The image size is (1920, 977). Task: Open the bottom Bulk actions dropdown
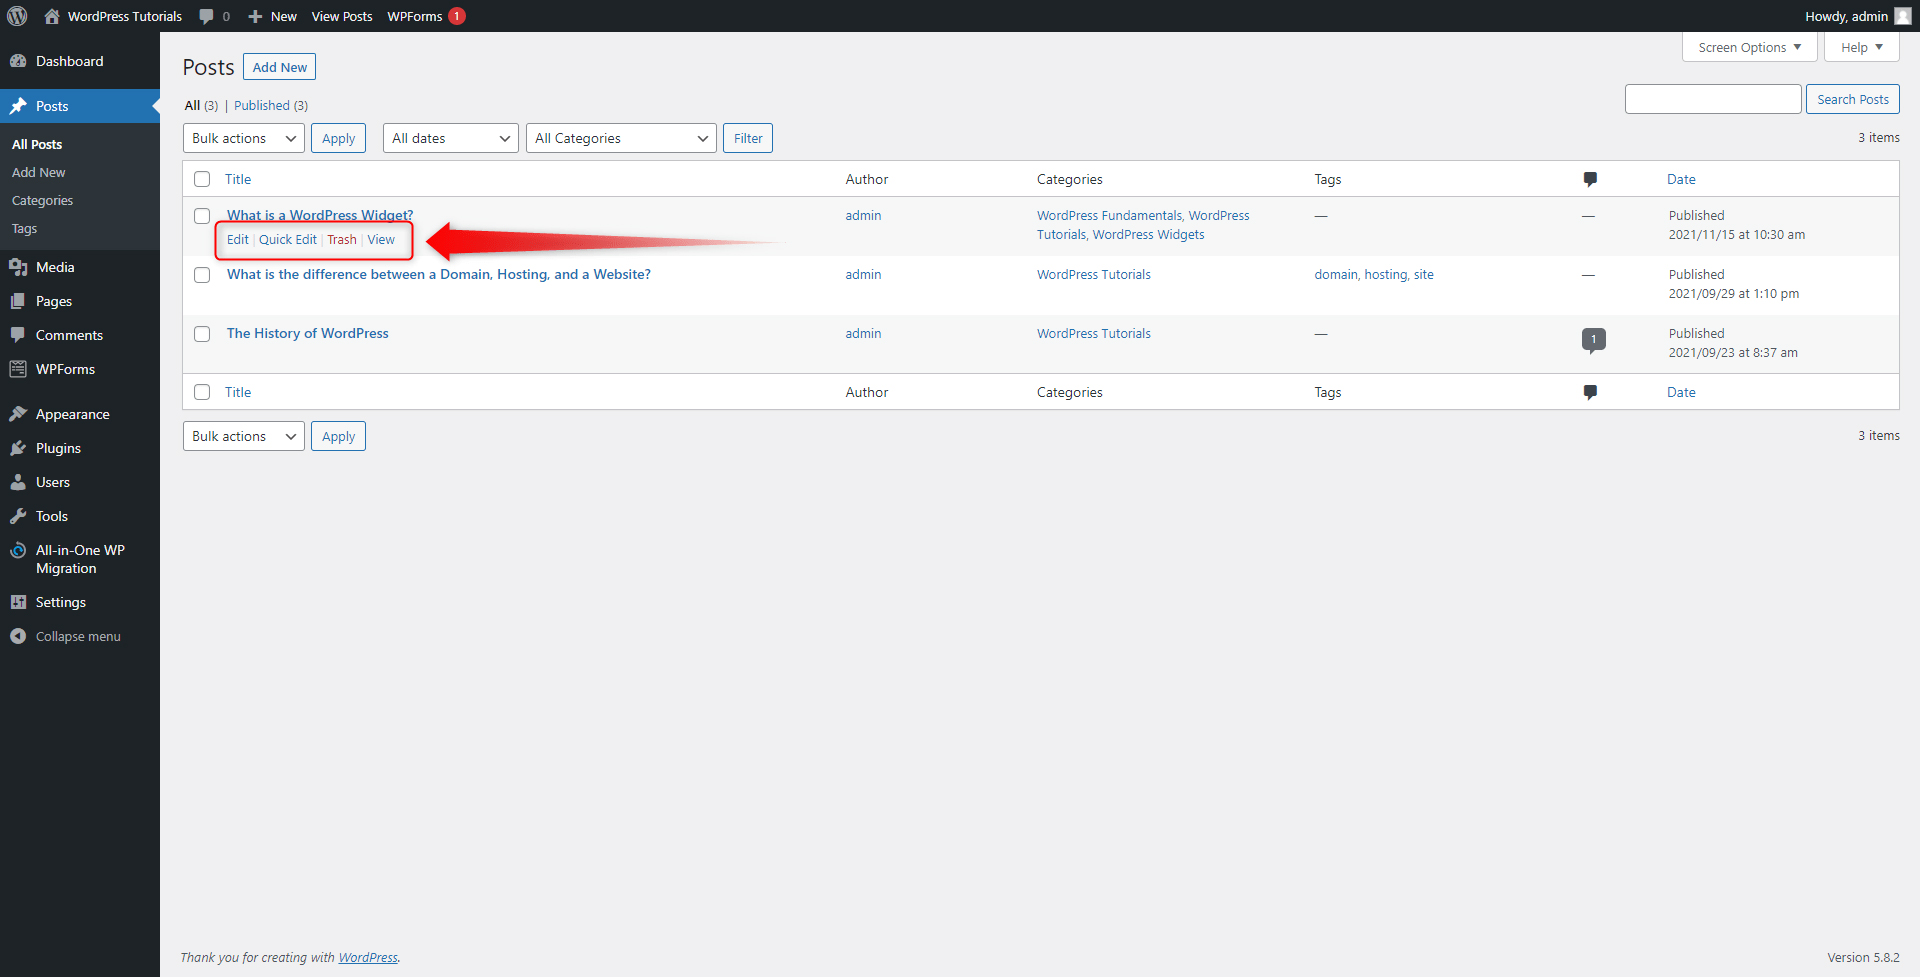[244, 436]
